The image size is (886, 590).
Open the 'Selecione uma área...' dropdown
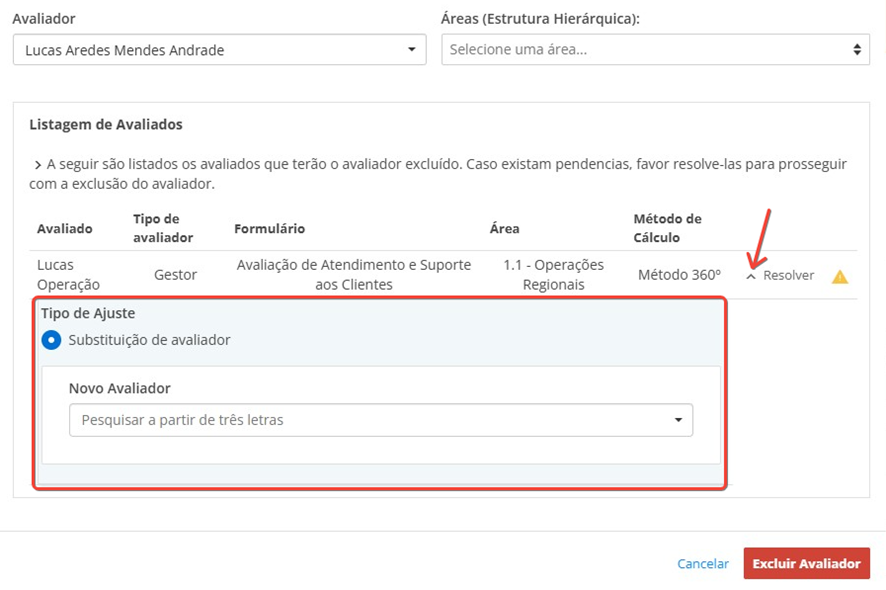point(655,50)
